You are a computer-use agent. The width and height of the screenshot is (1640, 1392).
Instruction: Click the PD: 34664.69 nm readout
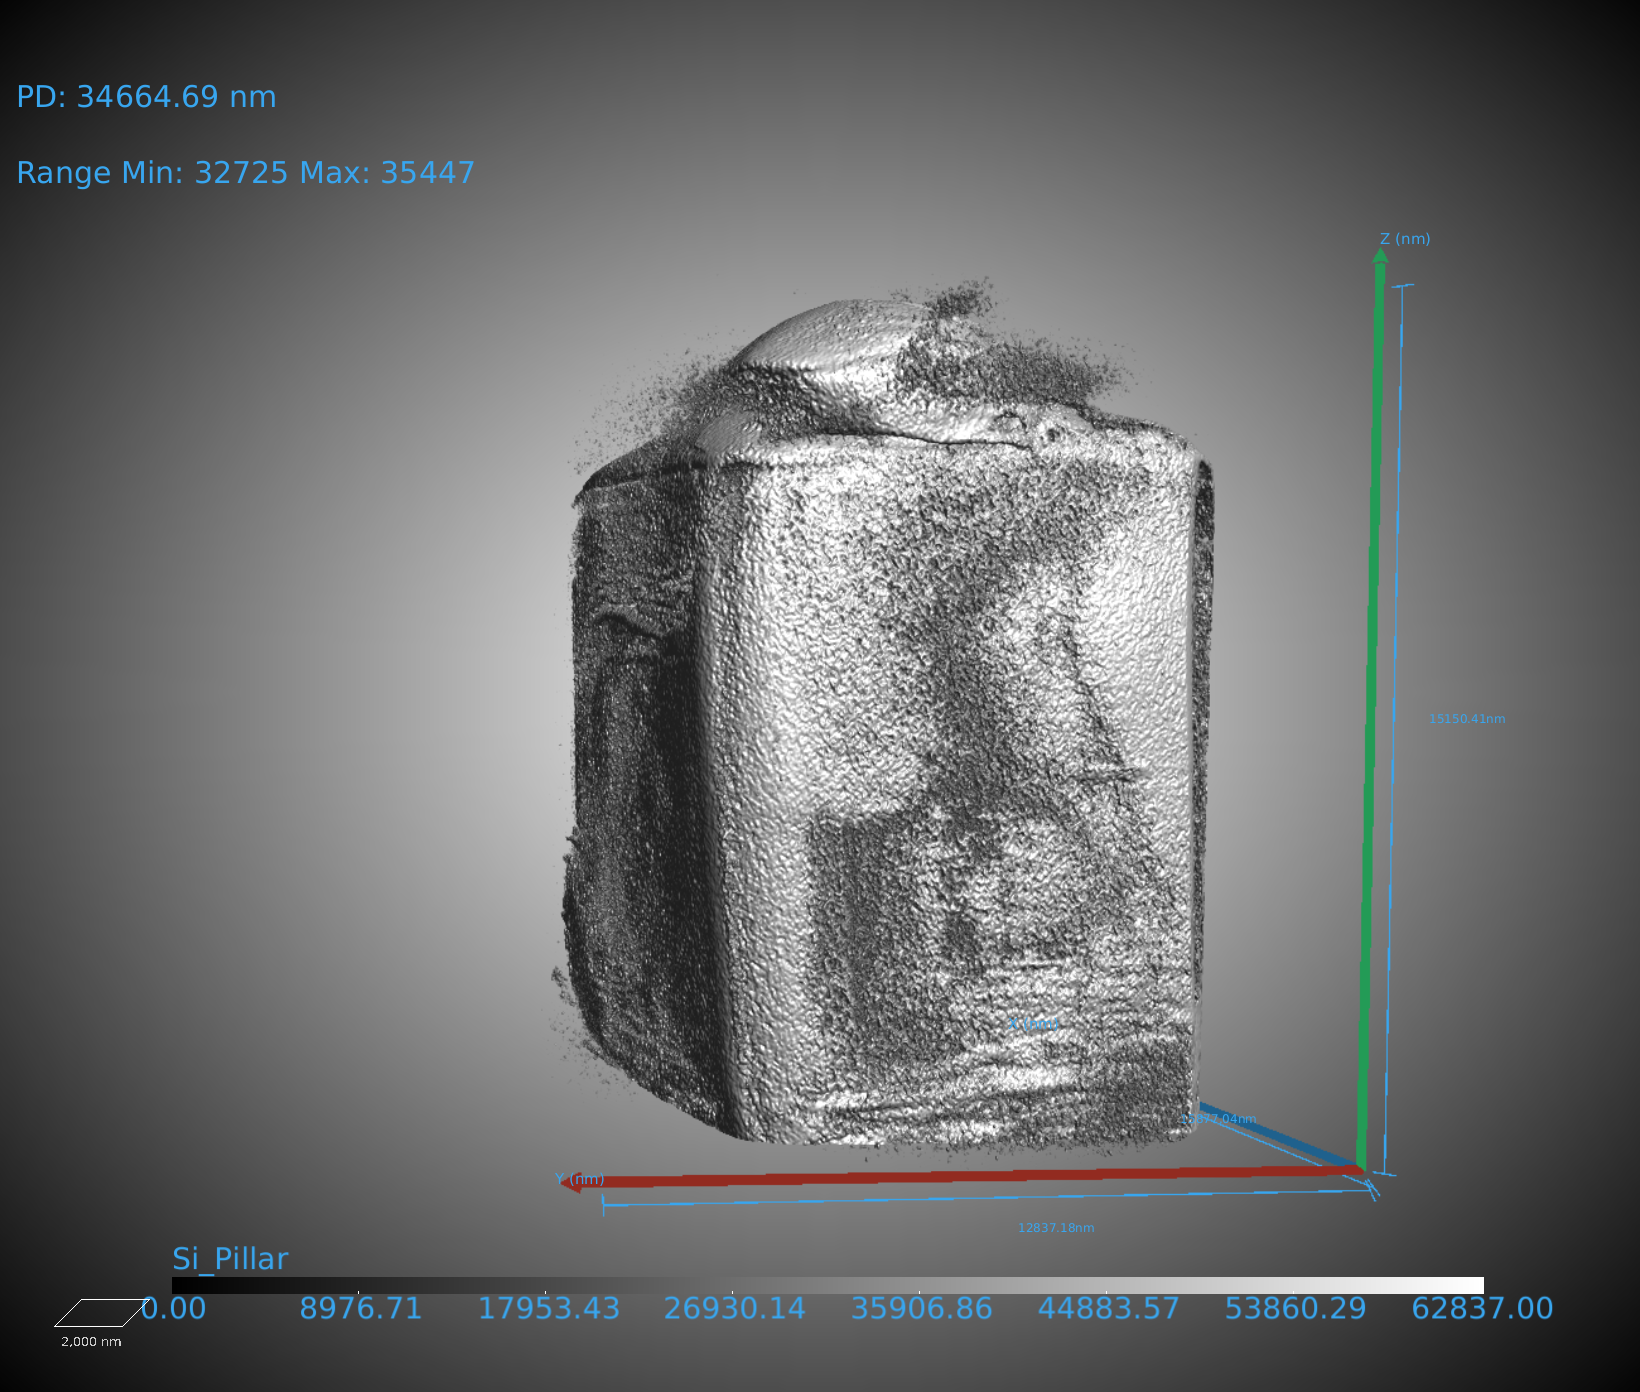(146, 97)
